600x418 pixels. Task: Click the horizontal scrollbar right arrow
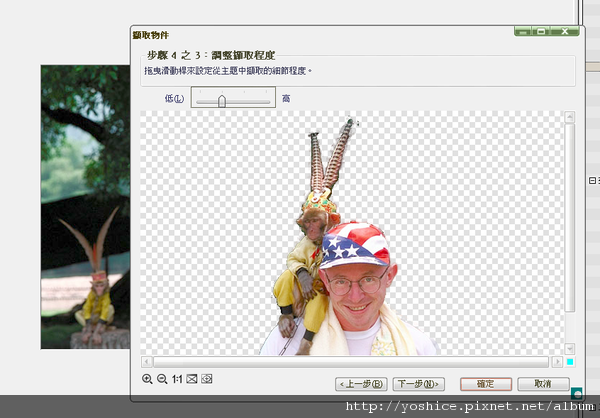pyautogui.click(x=557, y=362)
